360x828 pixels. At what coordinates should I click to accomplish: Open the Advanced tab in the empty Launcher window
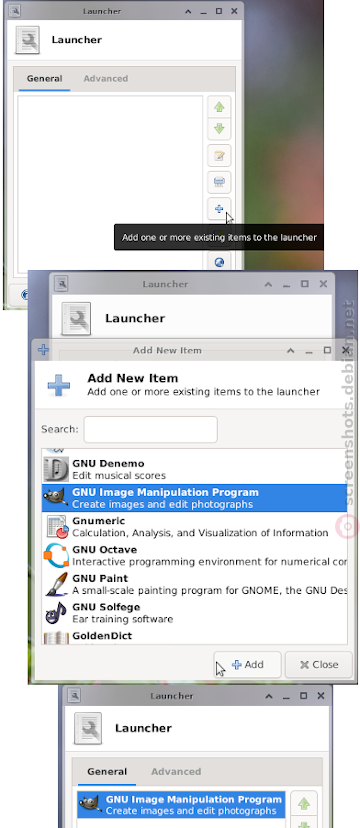[x=106, y=79]
